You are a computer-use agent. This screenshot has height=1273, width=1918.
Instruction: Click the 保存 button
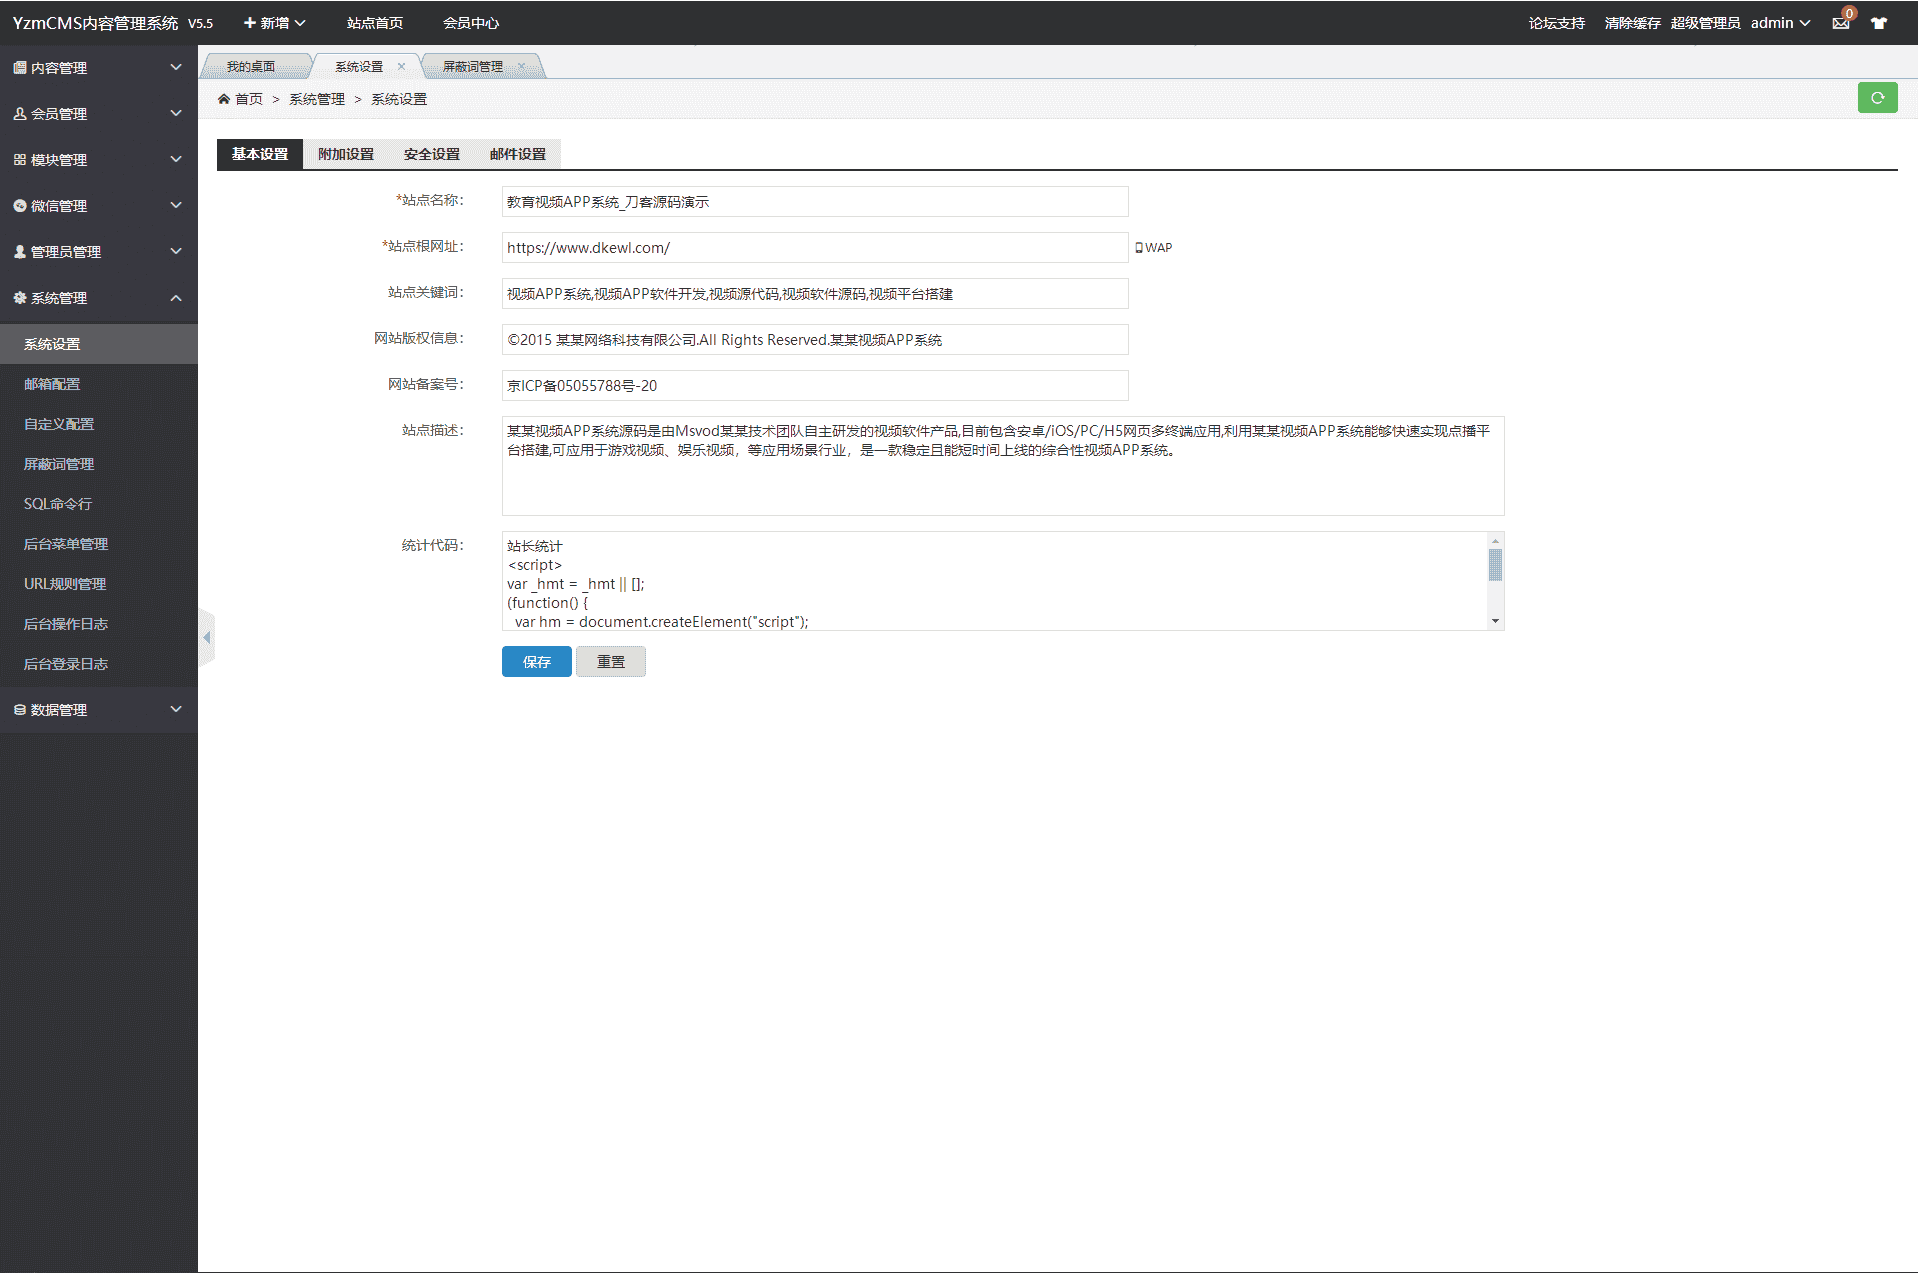click(537, 662)
